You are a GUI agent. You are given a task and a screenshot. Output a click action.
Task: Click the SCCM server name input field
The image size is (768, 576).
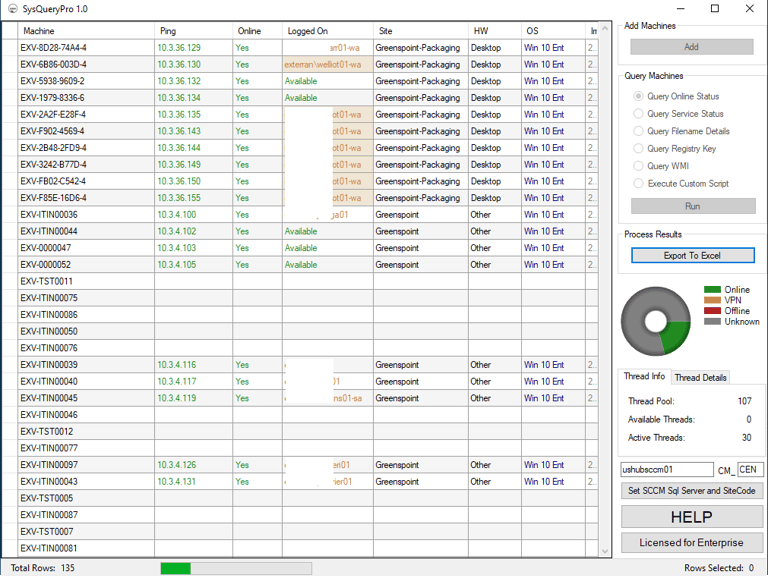[667, 469]
